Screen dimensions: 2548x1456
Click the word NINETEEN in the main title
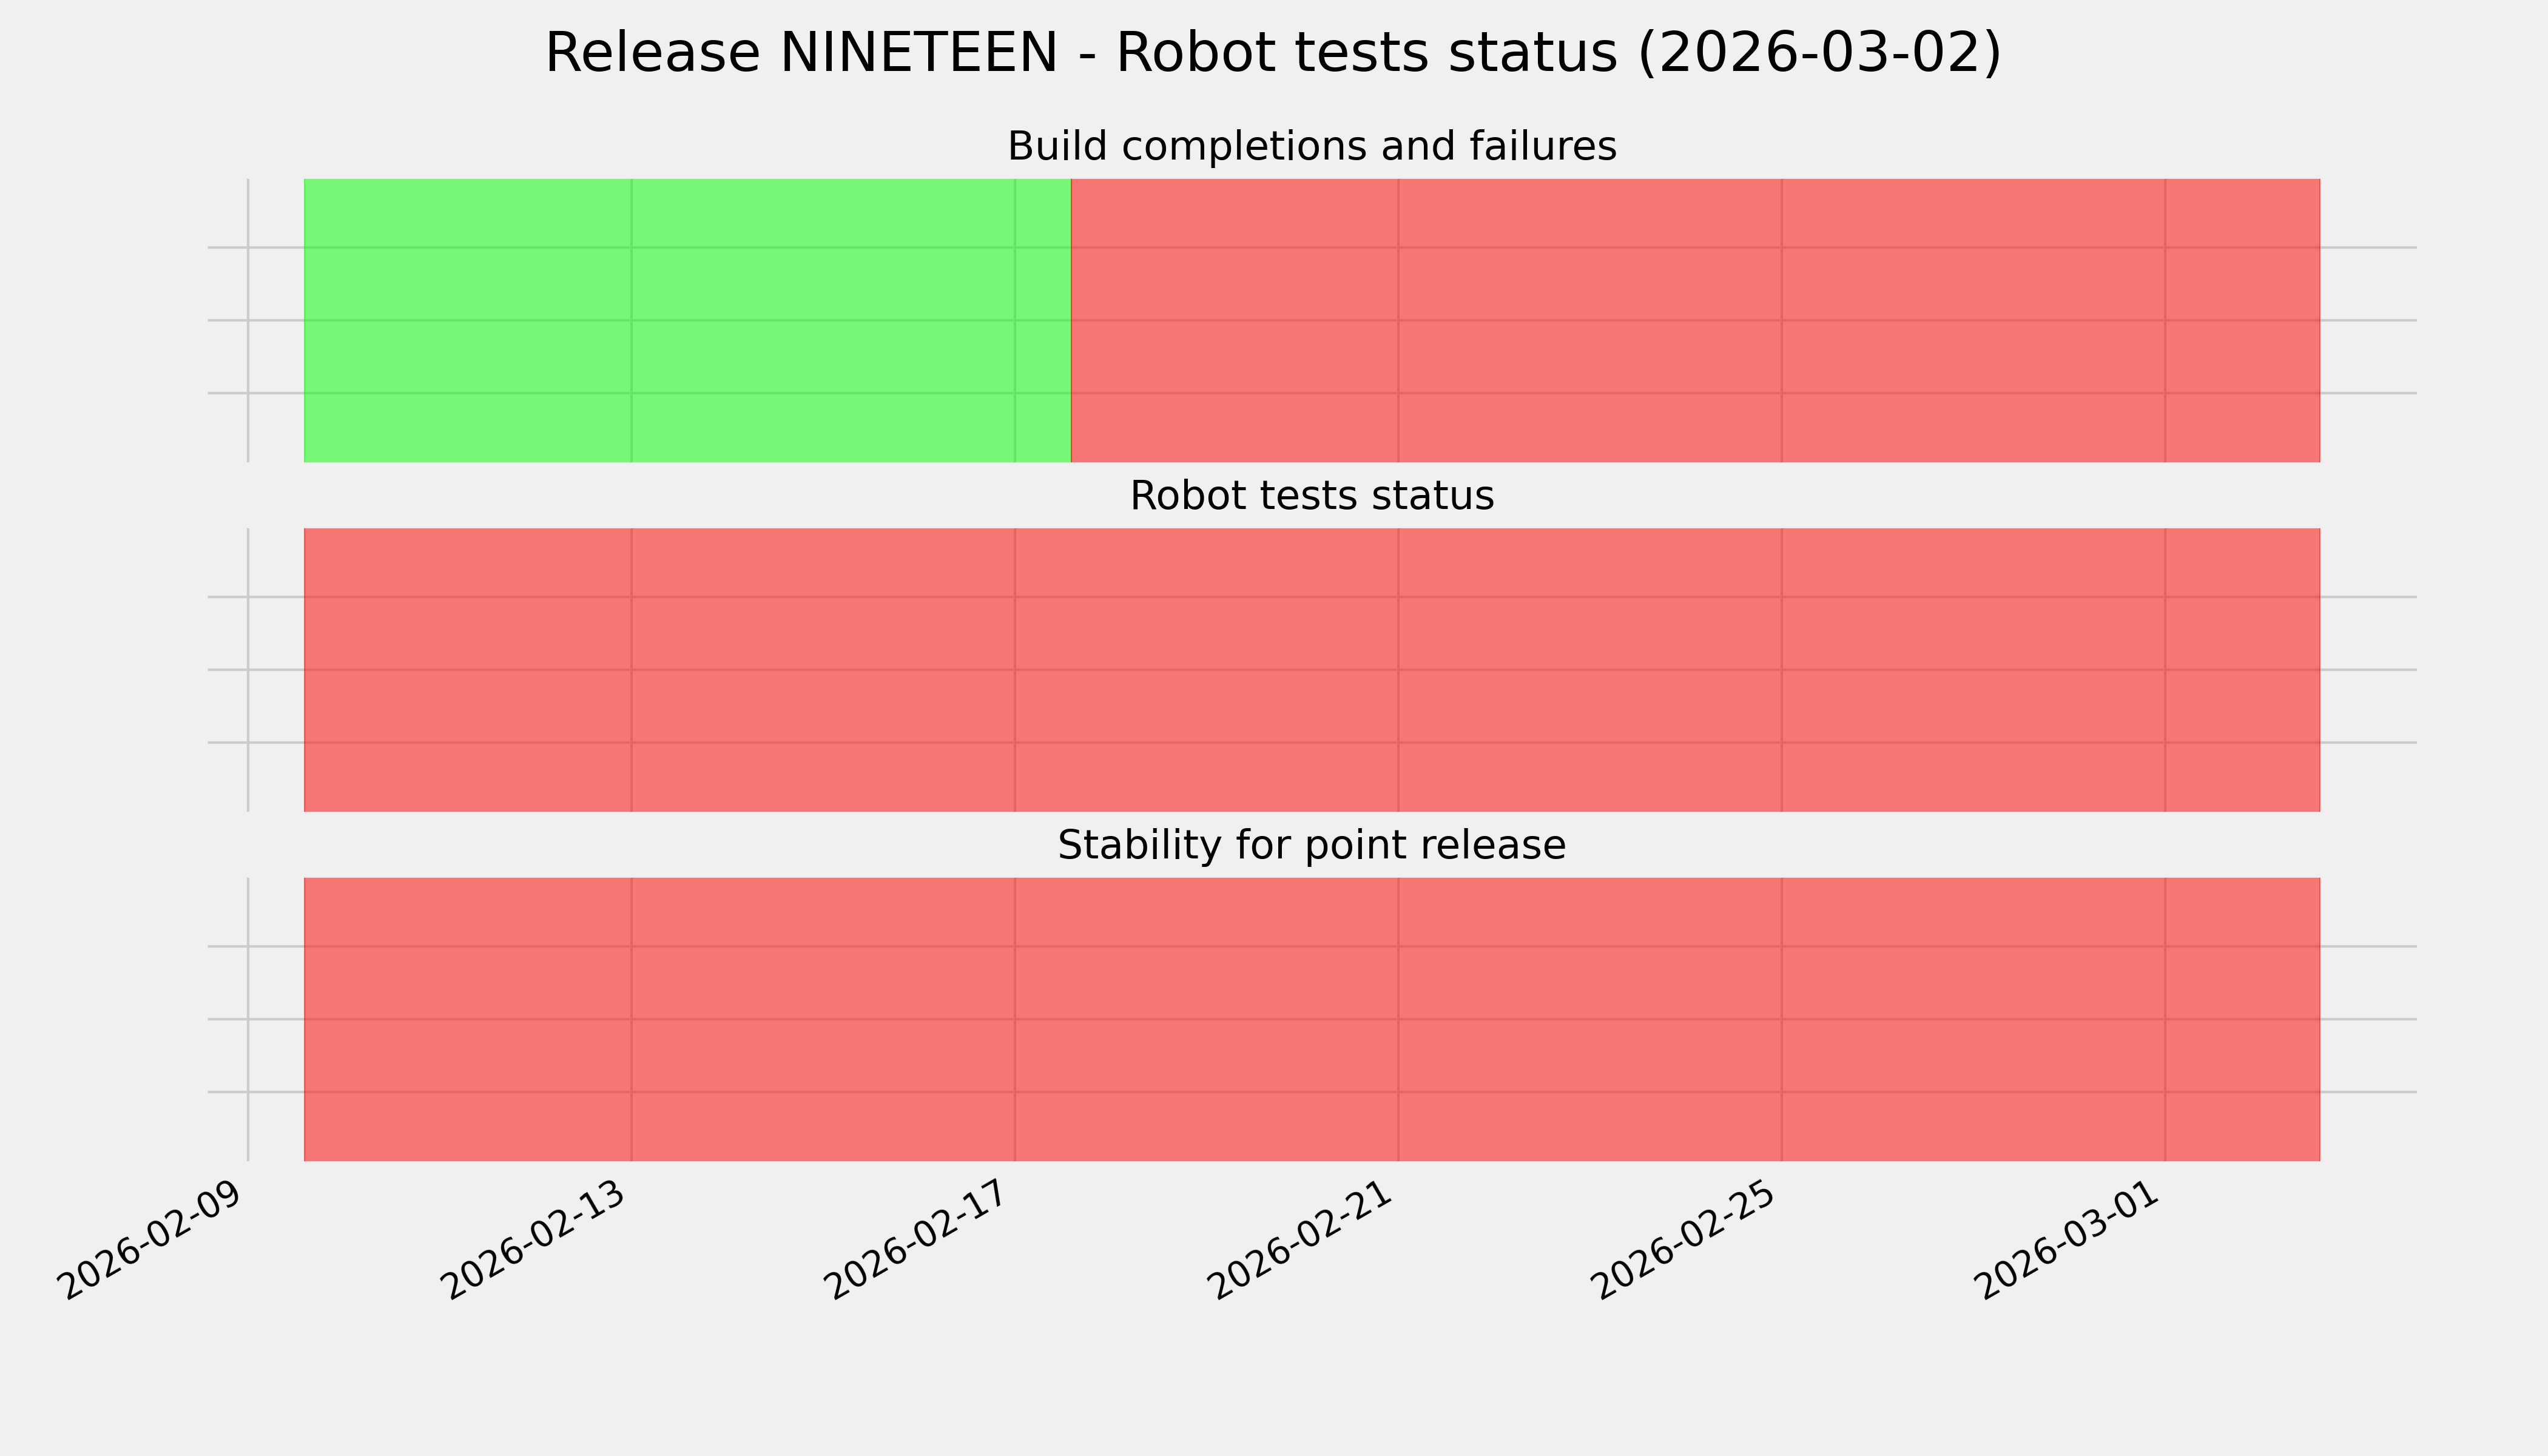coord(917,53)
